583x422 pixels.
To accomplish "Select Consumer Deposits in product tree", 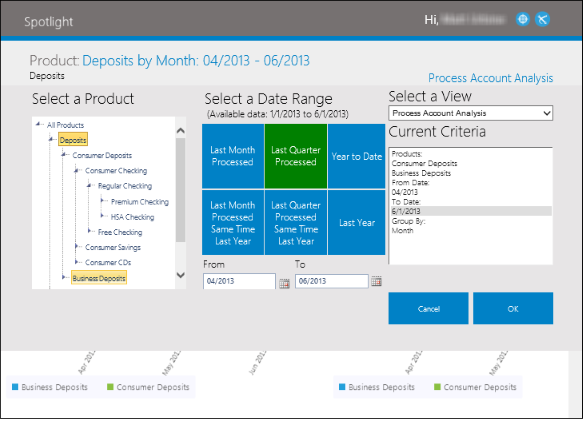I will tap(102, 155).
